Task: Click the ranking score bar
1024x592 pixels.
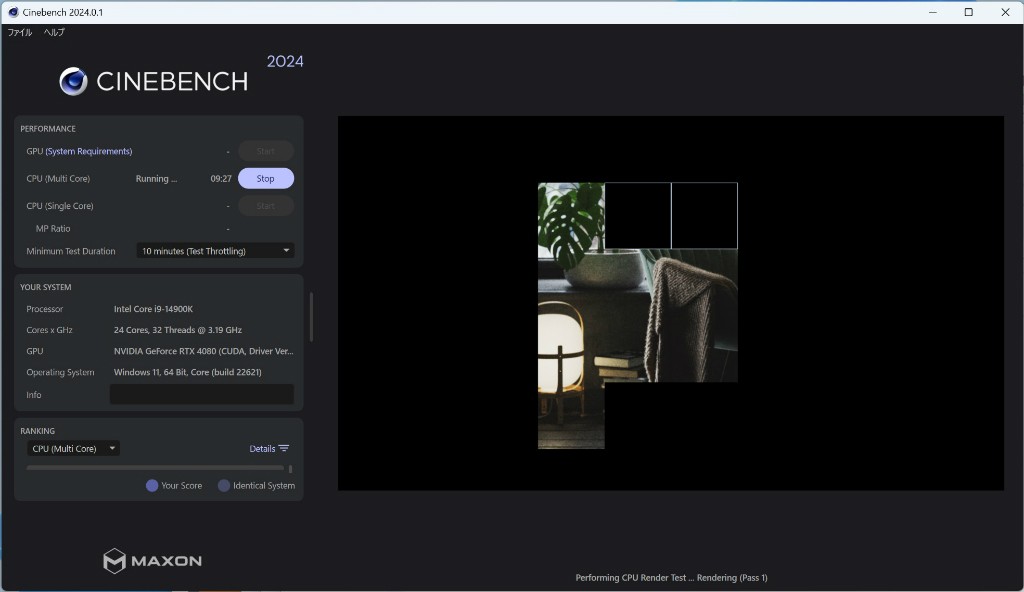Action: tap(155, 468)
